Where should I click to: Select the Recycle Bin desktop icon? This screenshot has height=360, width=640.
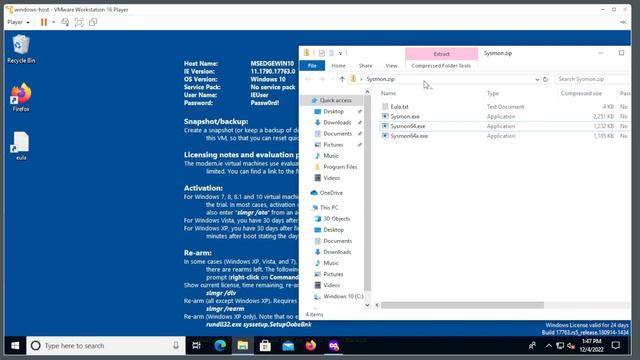21,49
